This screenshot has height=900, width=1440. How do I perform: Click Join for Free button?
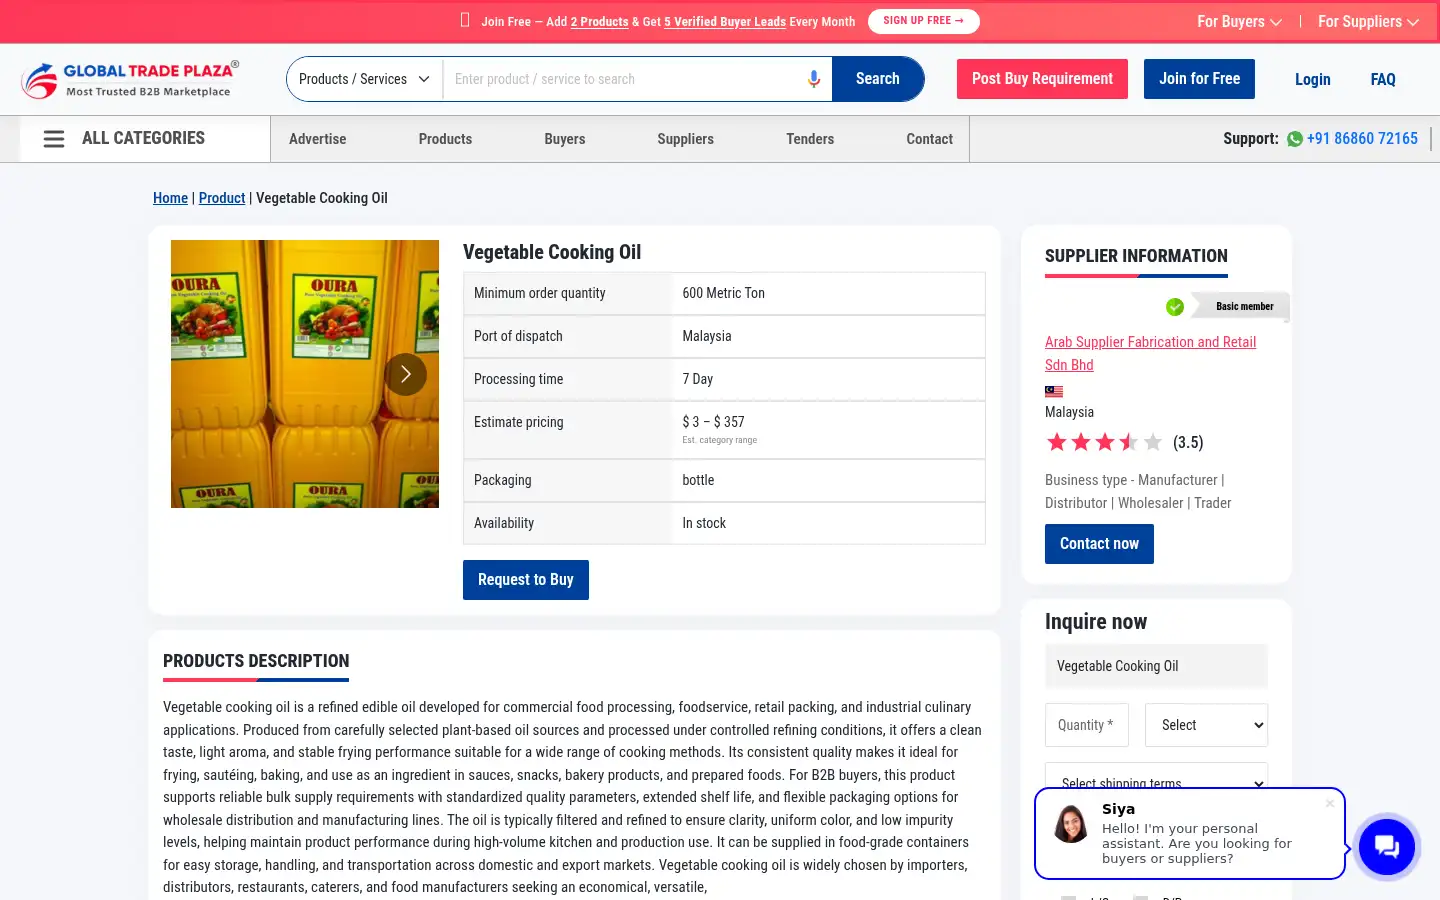[1199, 79]
